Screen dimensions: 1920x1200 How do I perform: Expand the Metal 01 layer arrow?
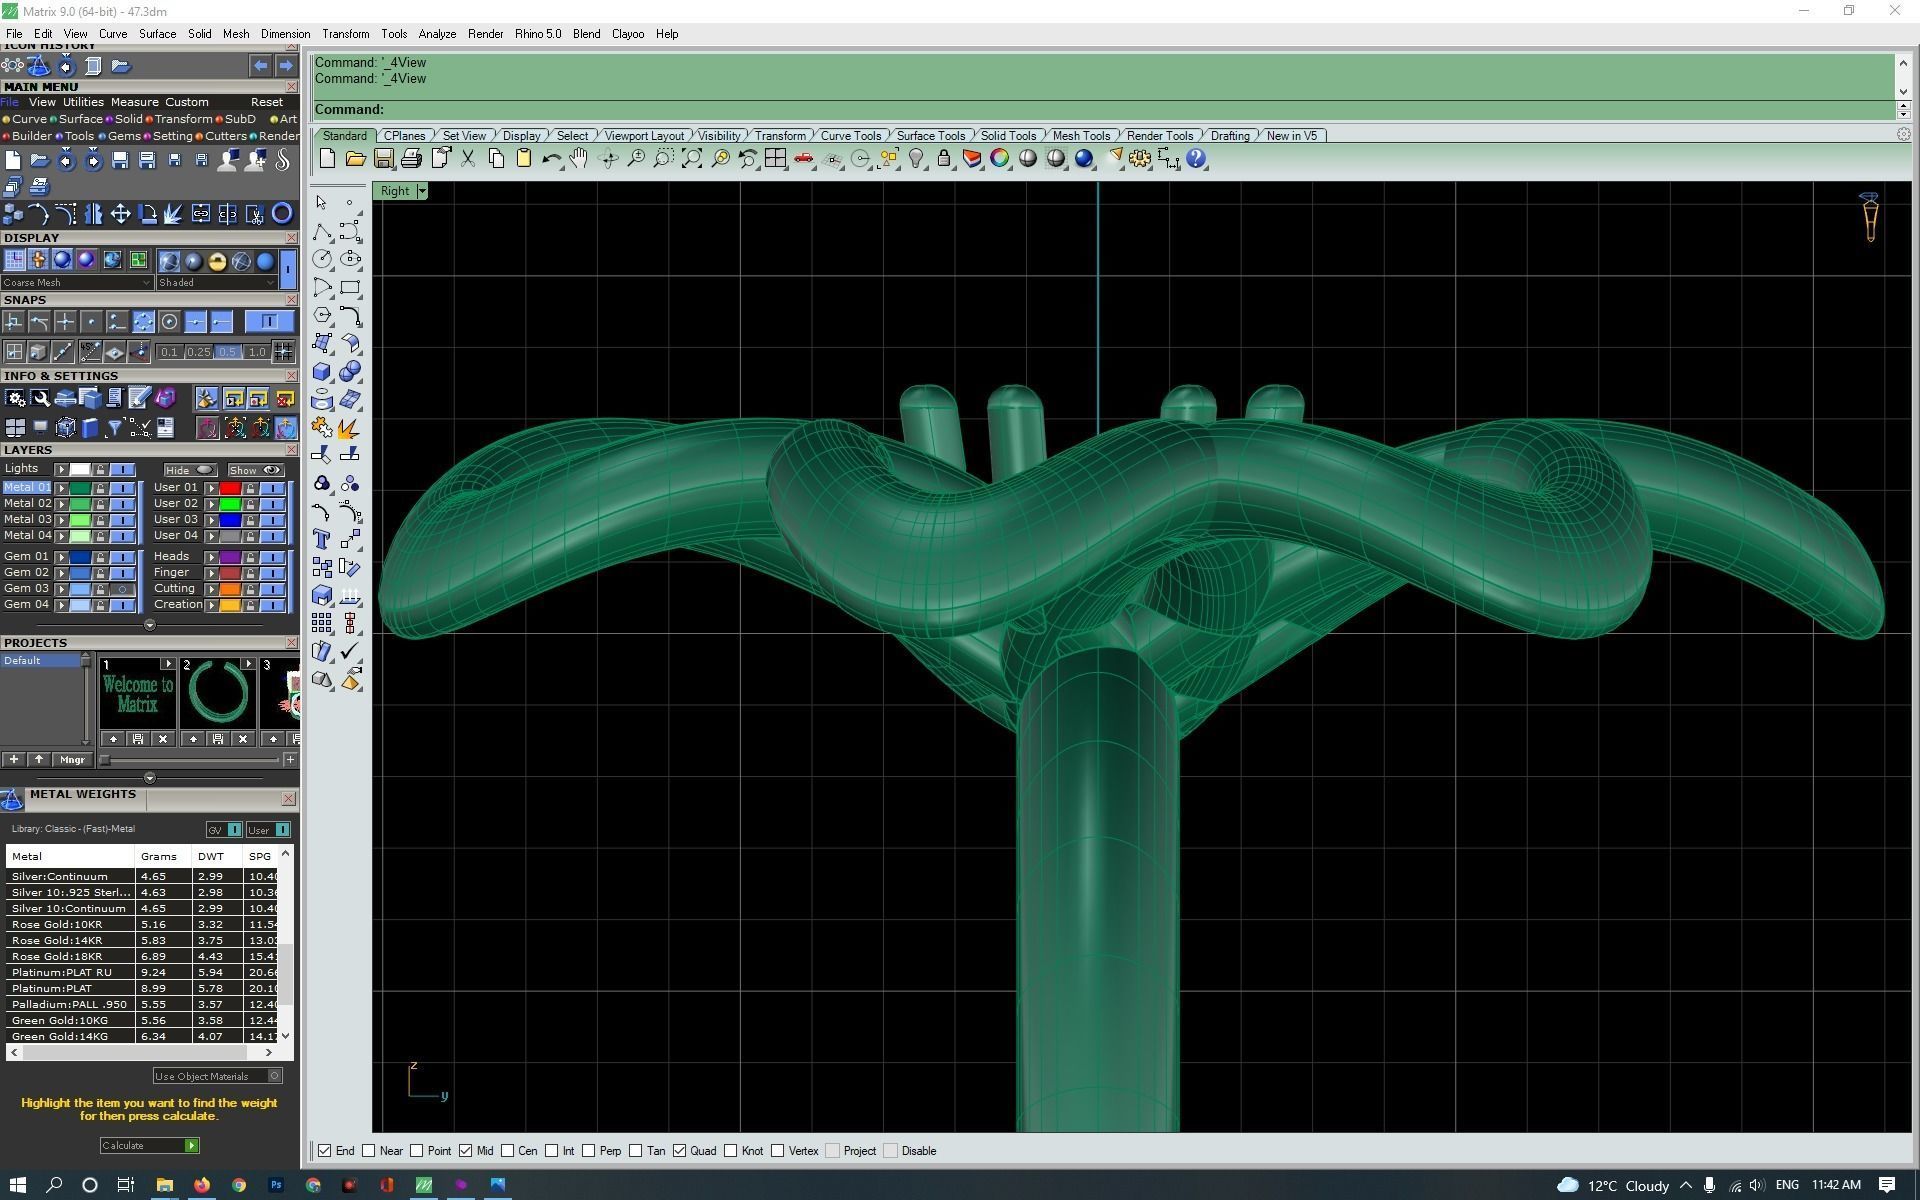[x=62, y=488]
